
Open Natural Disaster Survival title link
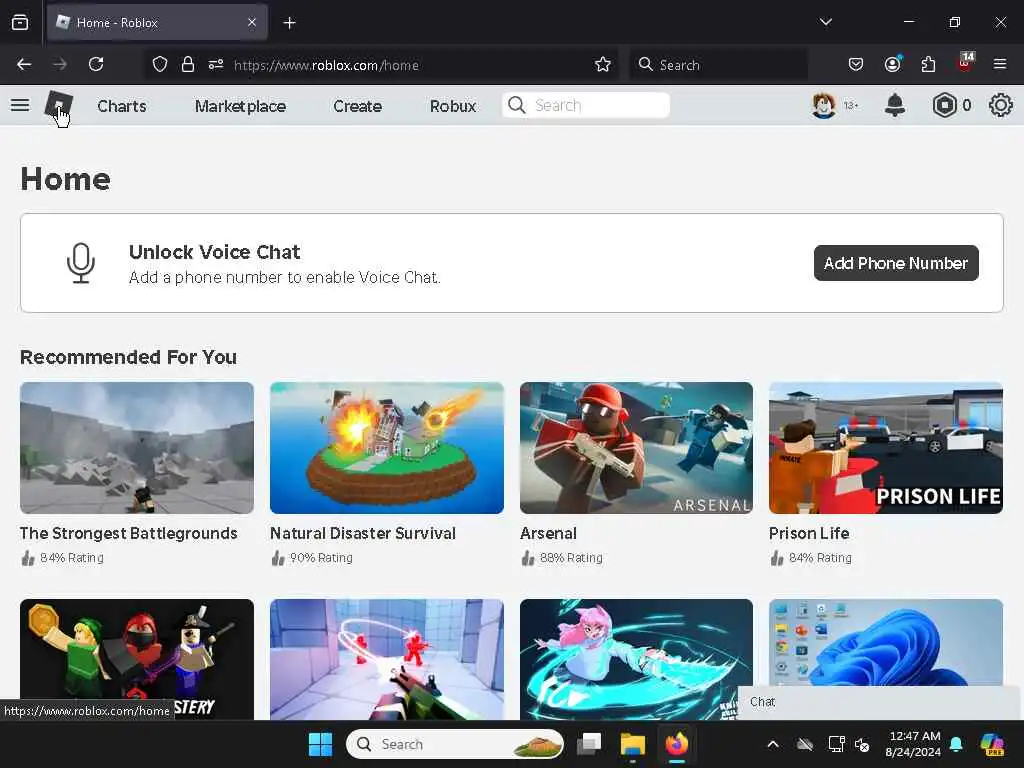[x=363, y=534]
